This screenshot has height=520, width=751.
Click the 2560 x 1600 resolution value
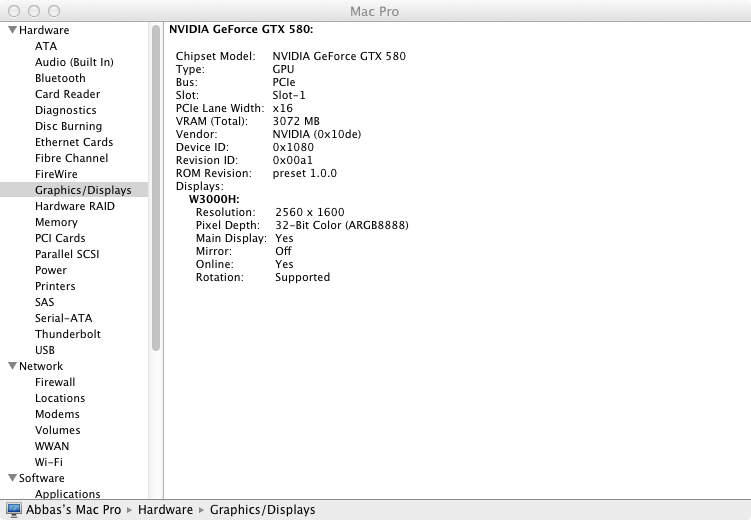click(310, 212)
